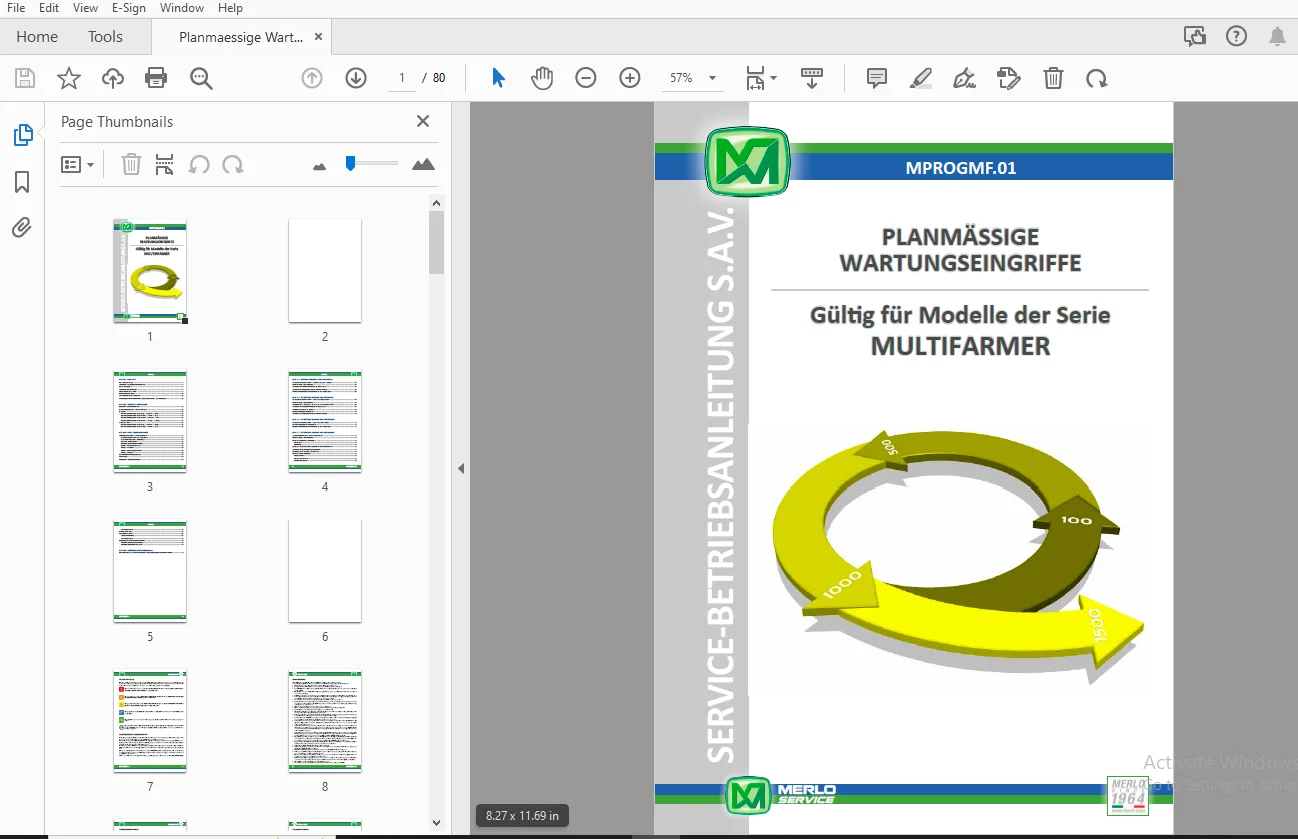Select page 6 thumbnail

click(x=325, y=571)
